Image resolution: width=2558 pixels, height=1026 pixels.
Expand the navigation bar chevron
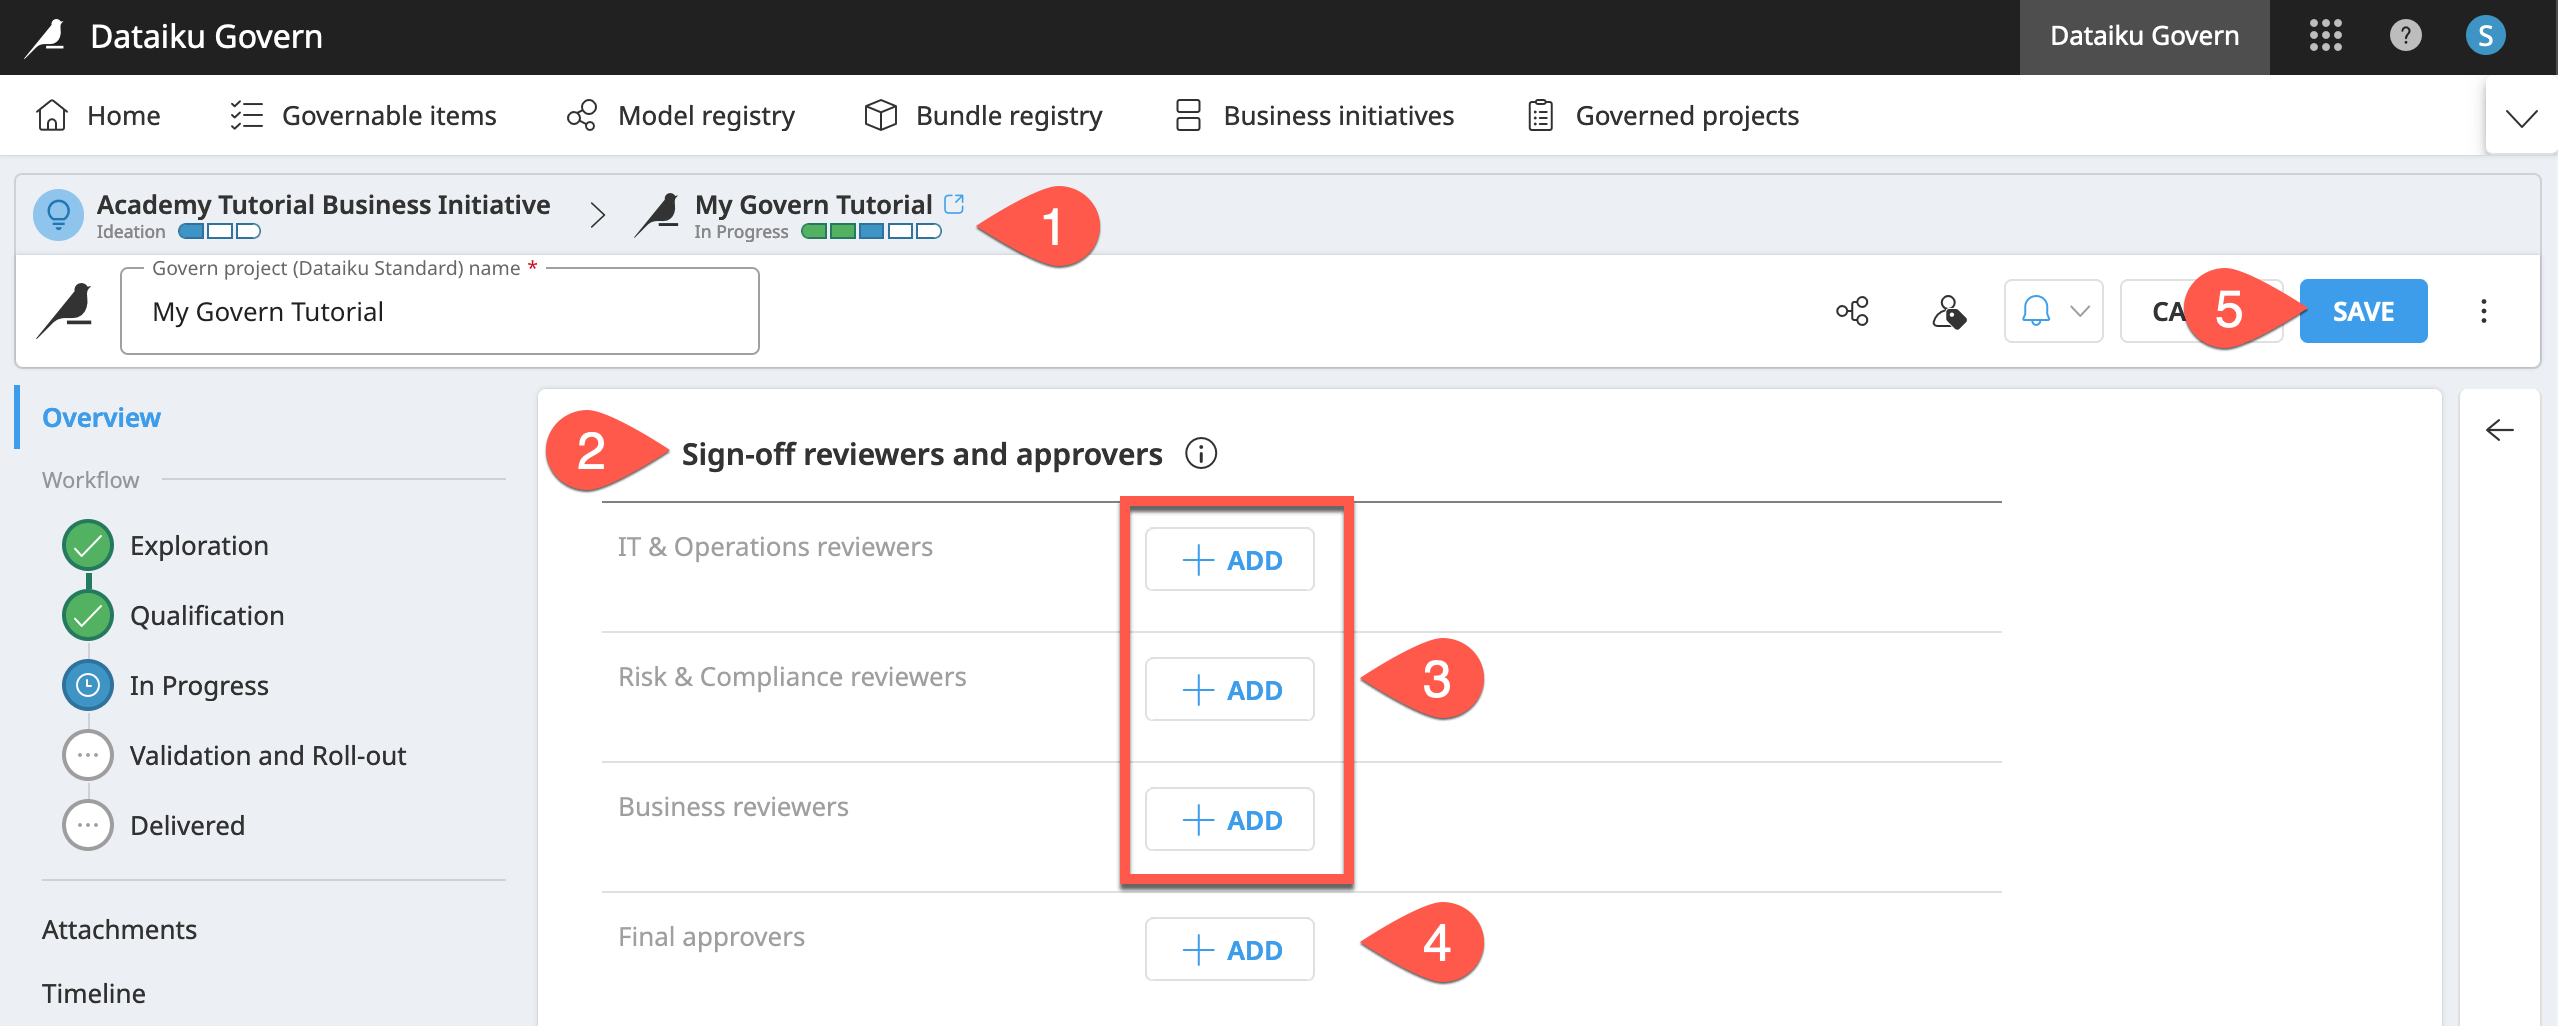point(2521,118)
